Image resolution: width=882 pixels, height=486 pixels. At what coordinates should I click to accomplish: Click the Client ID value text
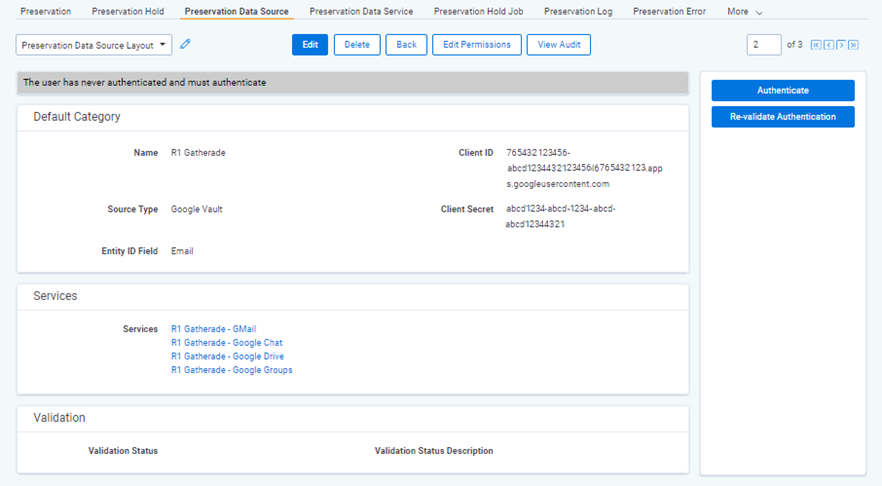tap(584, 168)
